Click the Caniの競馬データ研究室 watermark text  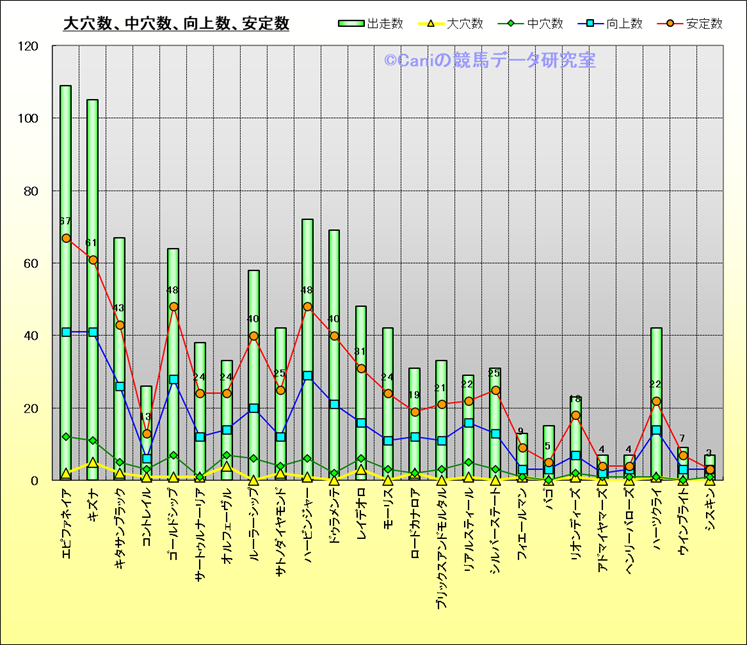(x=489, y=61)
